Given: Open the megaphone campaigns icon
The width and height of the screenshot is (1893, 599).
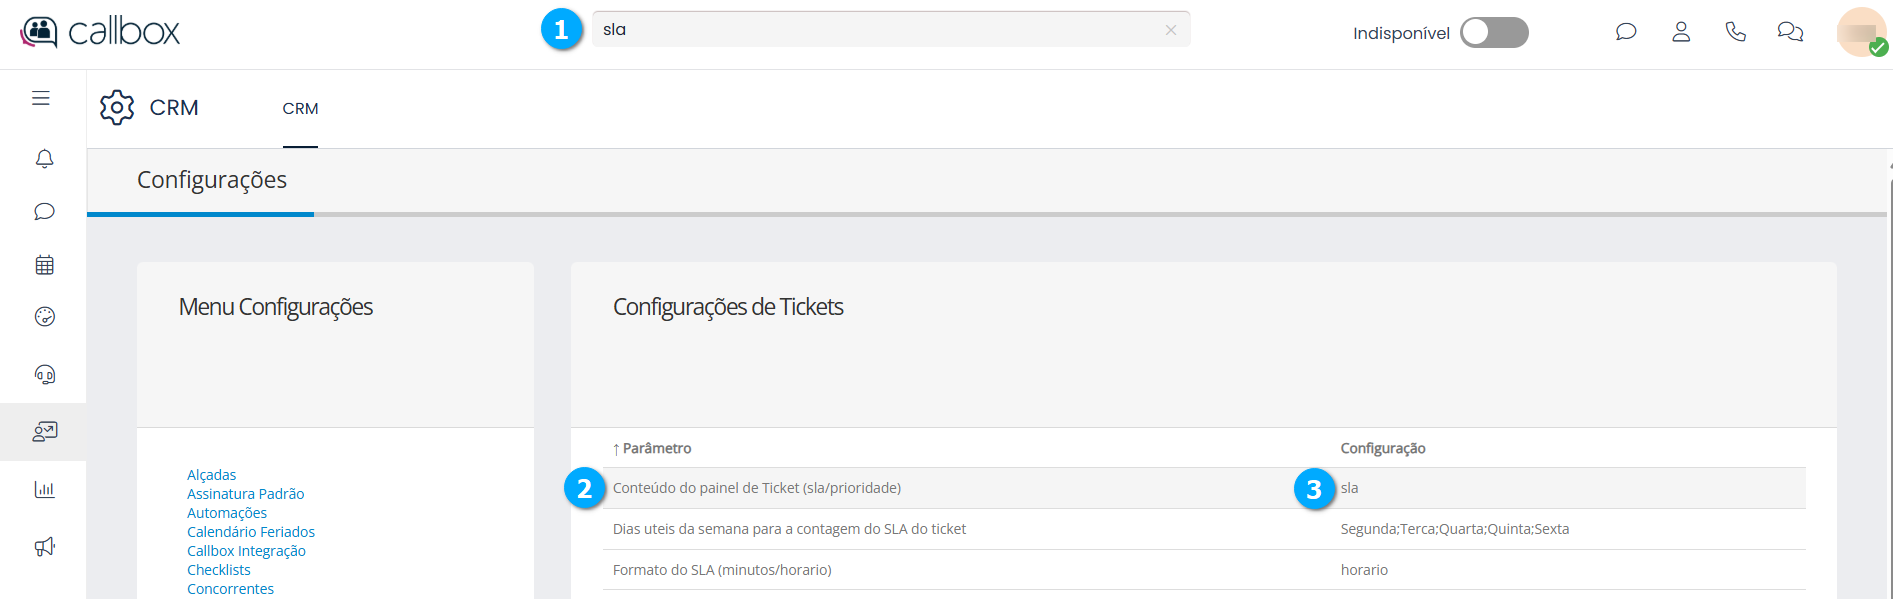Looking at the screenshot, I should pos(44,546).
